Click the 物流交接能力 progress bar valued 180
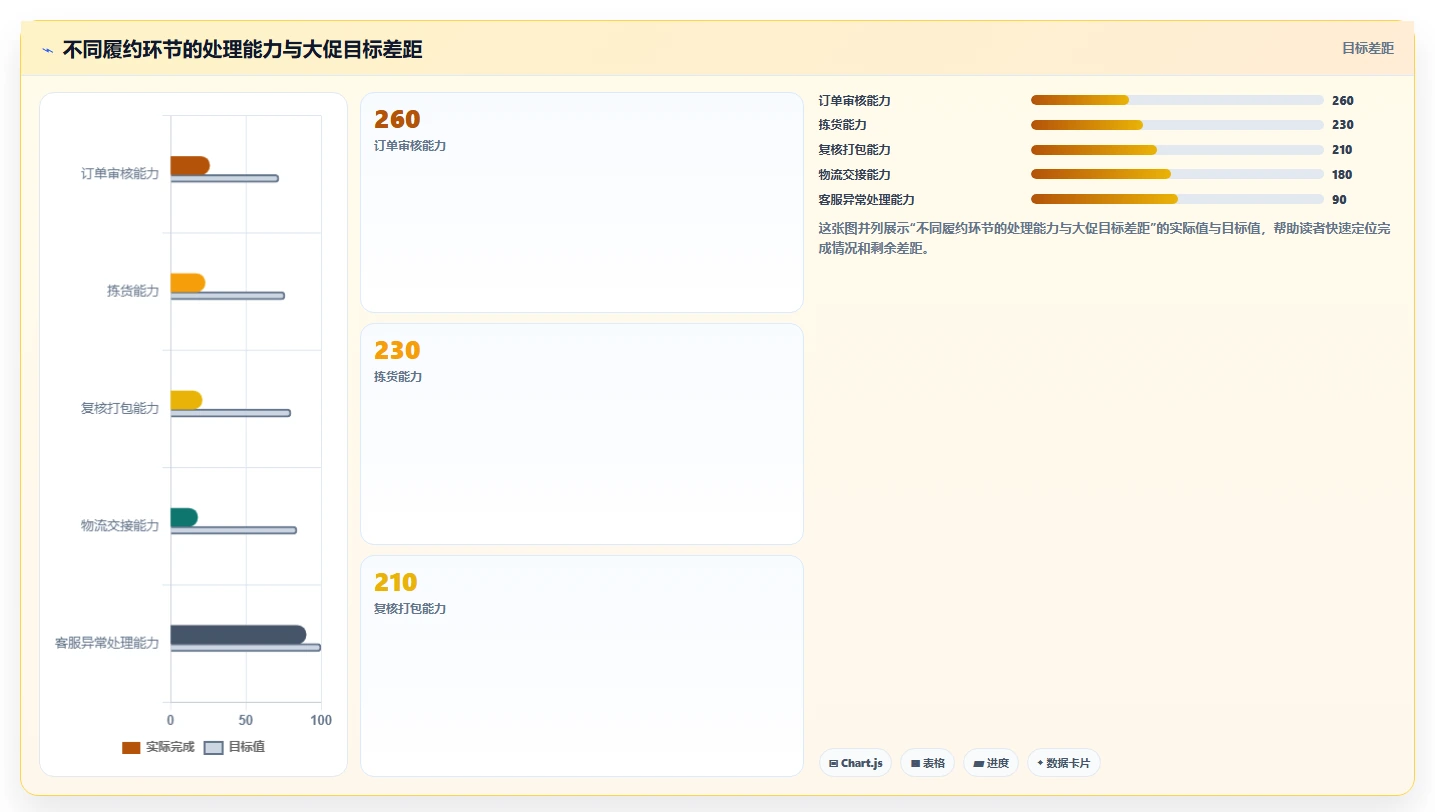The image size is (1435, 812). coord(1177,174)
